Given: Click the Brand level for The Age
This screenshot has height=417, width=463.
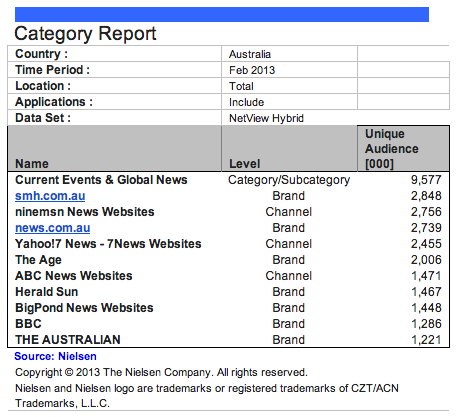Looking at the screenshot, I should coord(289,260).
